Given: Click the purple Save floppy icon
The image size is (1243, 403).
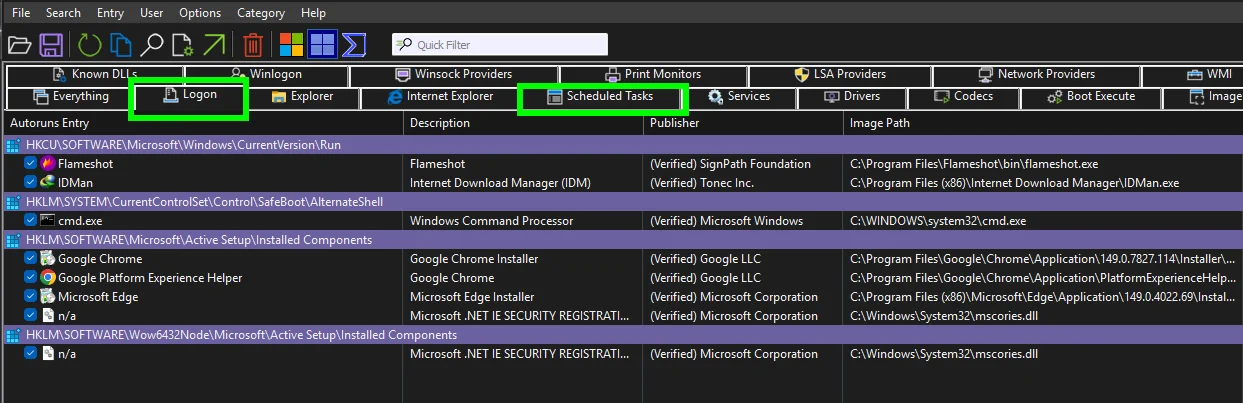Looking at the screenshot, I should pyautogui.click(x=52, y=45).
